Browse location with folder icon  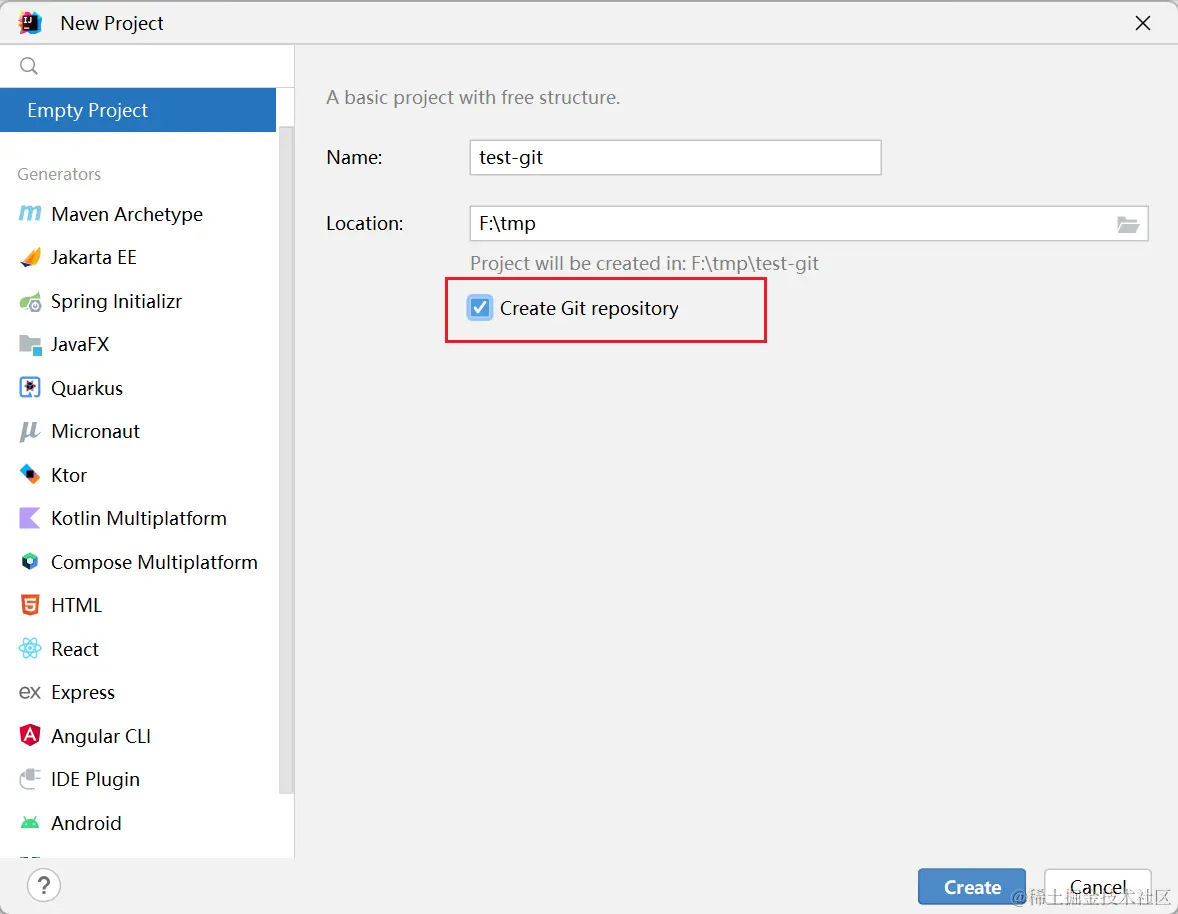(x=1128, y=224)
